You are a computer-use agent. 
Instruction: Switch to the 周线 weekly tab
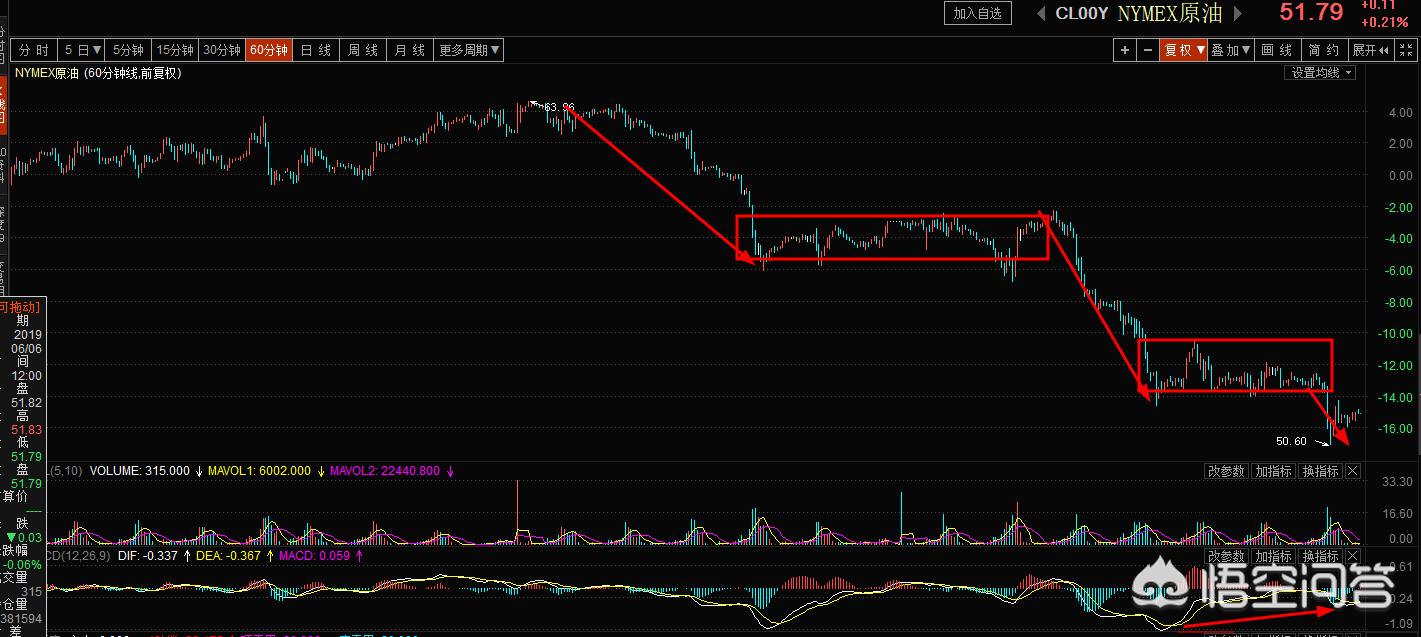[363, 50]
